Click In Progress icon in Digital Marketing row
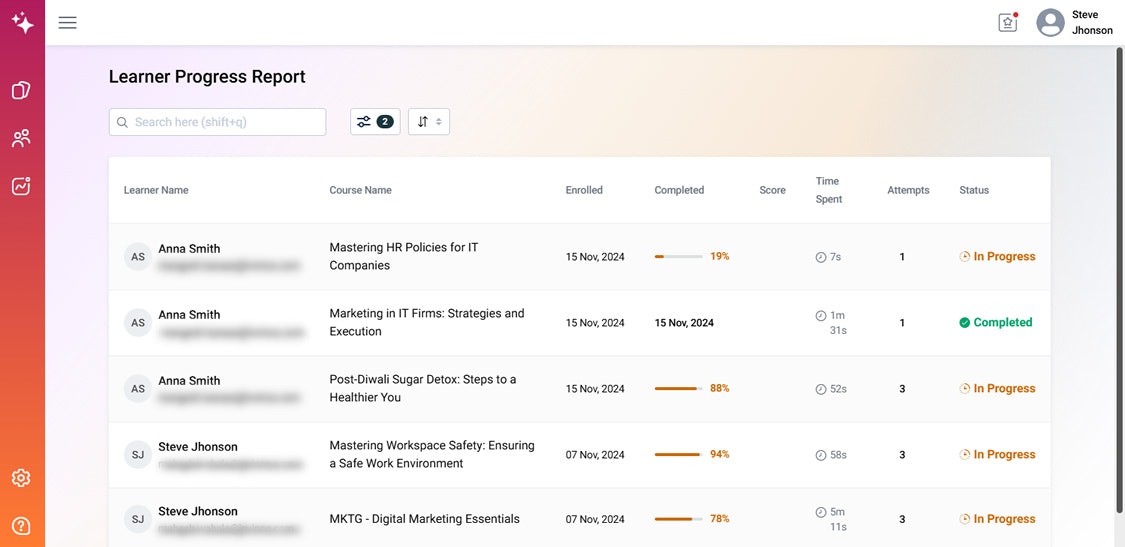 [964, 519]
